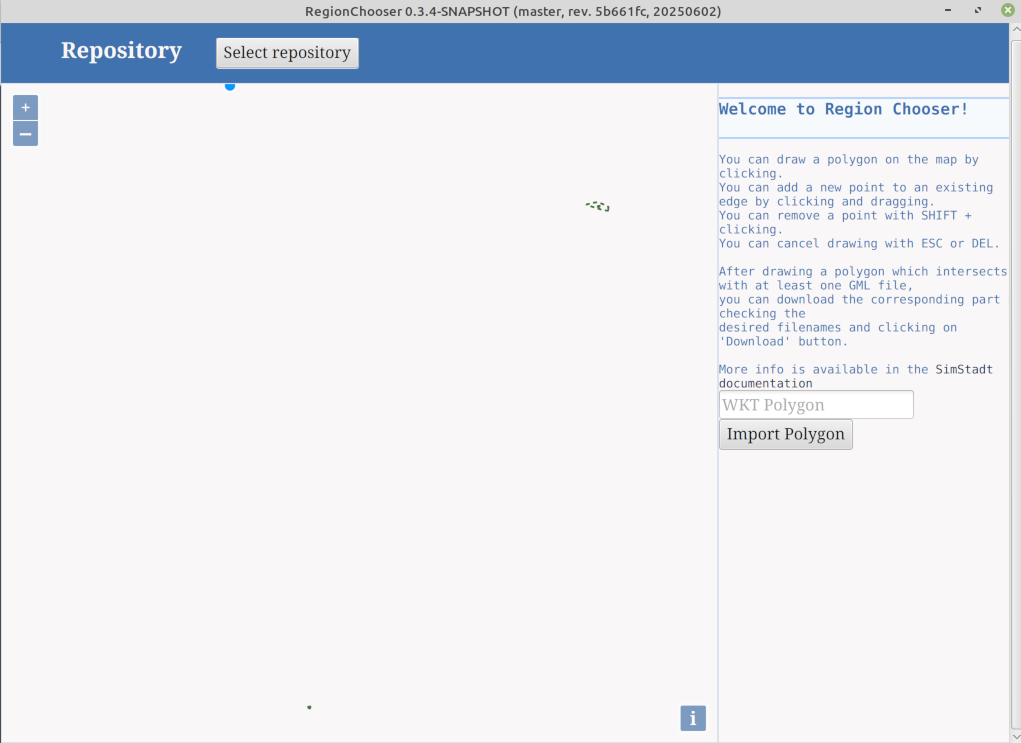
Task: Click the Welcome to Region Chooser heading
Action: (x=843, y=109)
